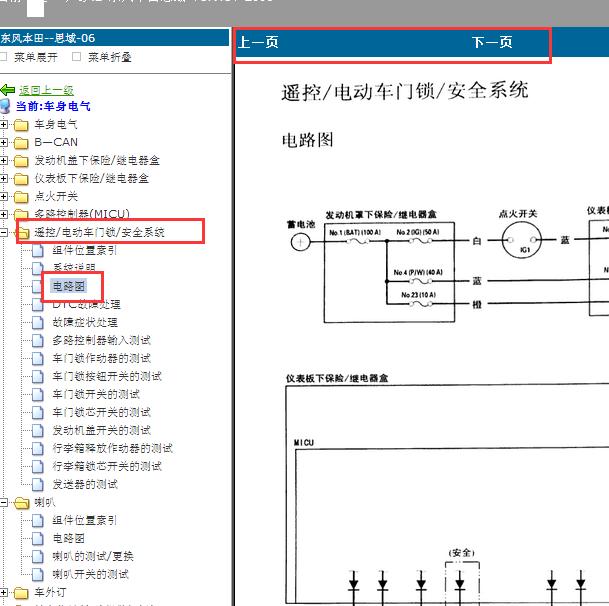Screen dimensions: 609x606
Task: Click the green back arrow icon
Action: 8,90
